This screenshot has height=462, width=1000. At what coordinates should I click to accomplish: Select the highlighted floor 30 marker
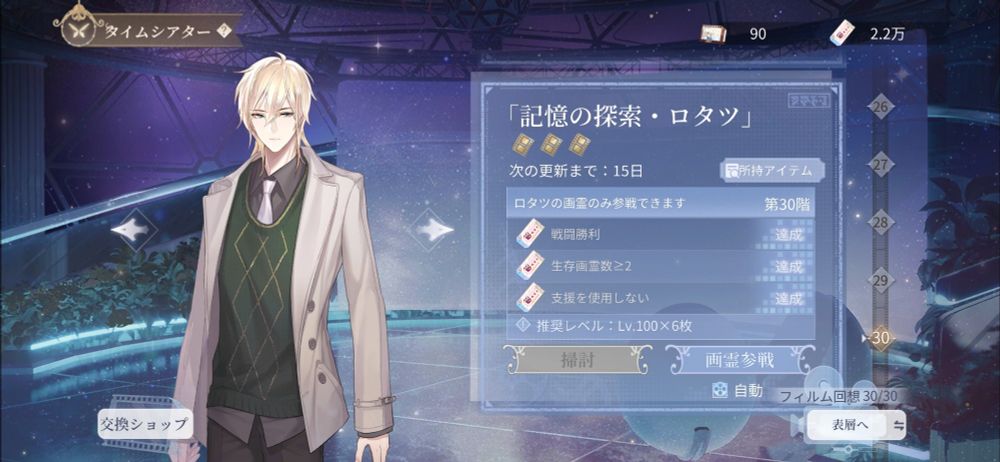pos(880,338)
